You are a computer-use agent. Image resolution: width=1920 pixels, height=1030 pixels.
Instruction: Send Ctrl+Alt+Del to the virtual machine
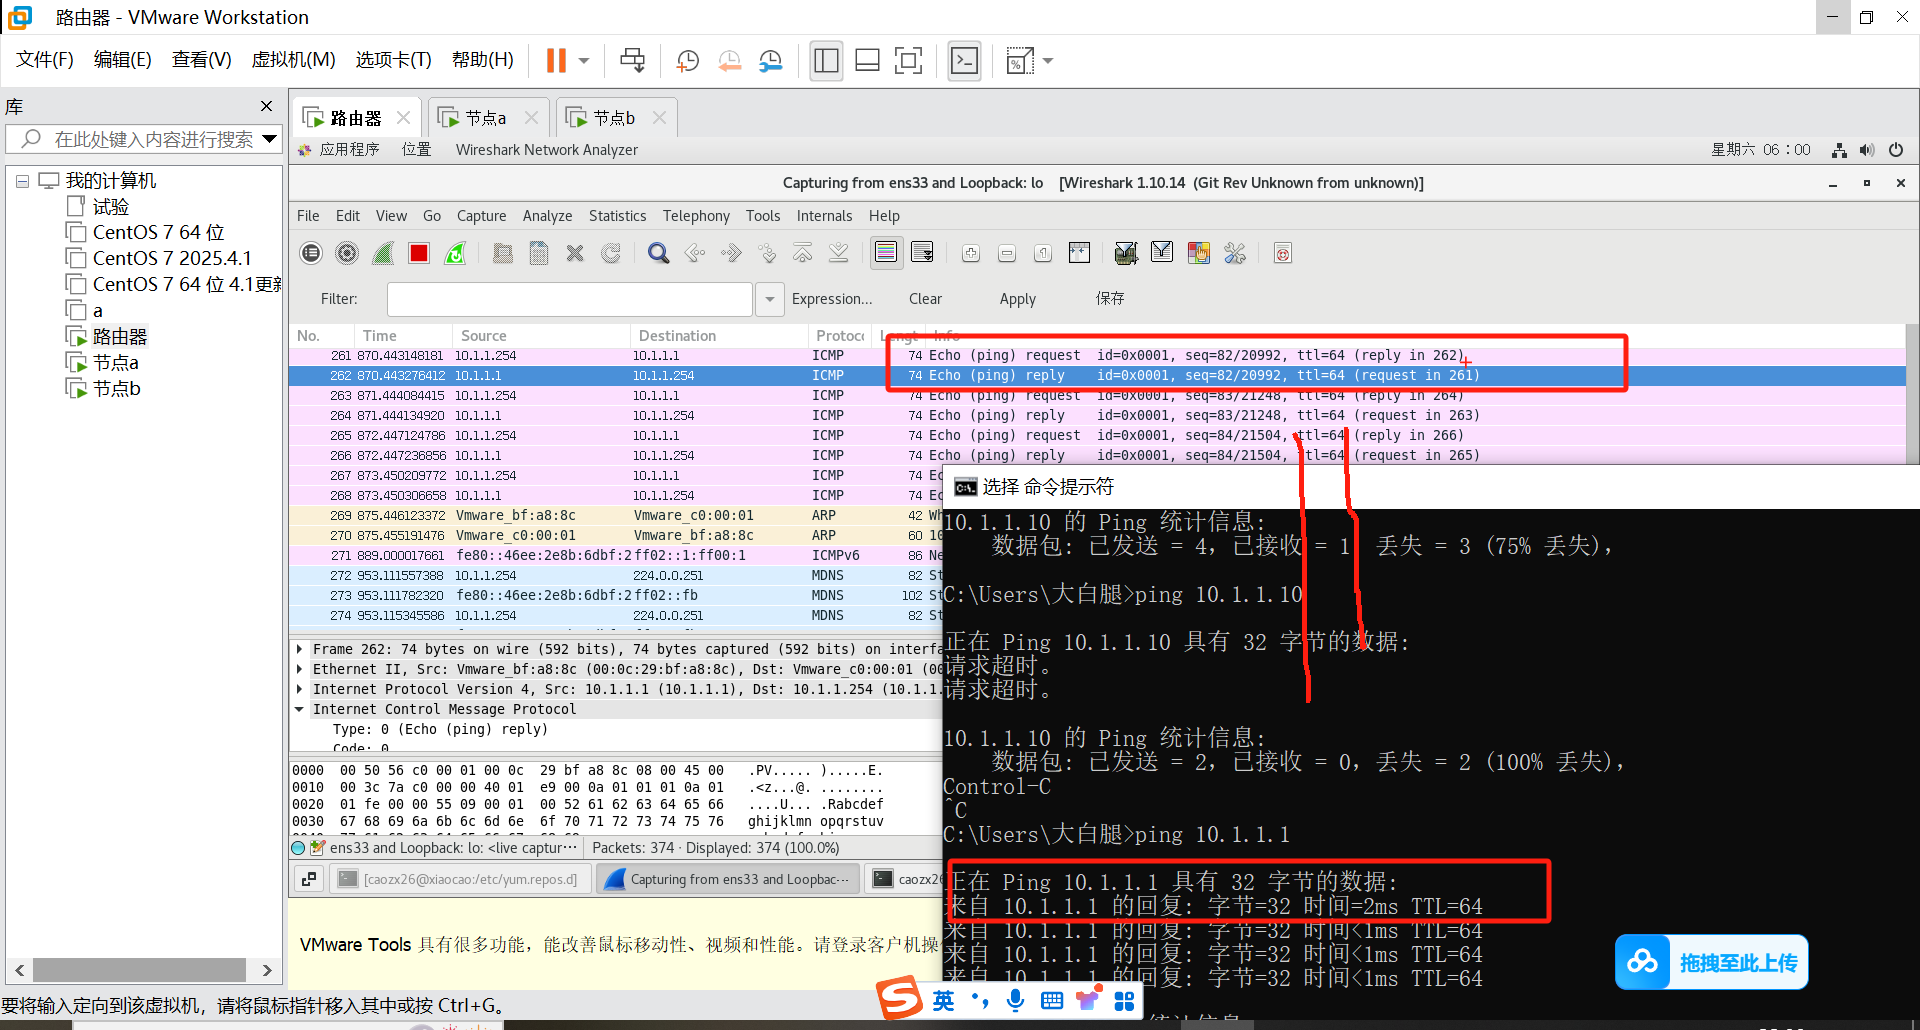[x=633, y=61]
